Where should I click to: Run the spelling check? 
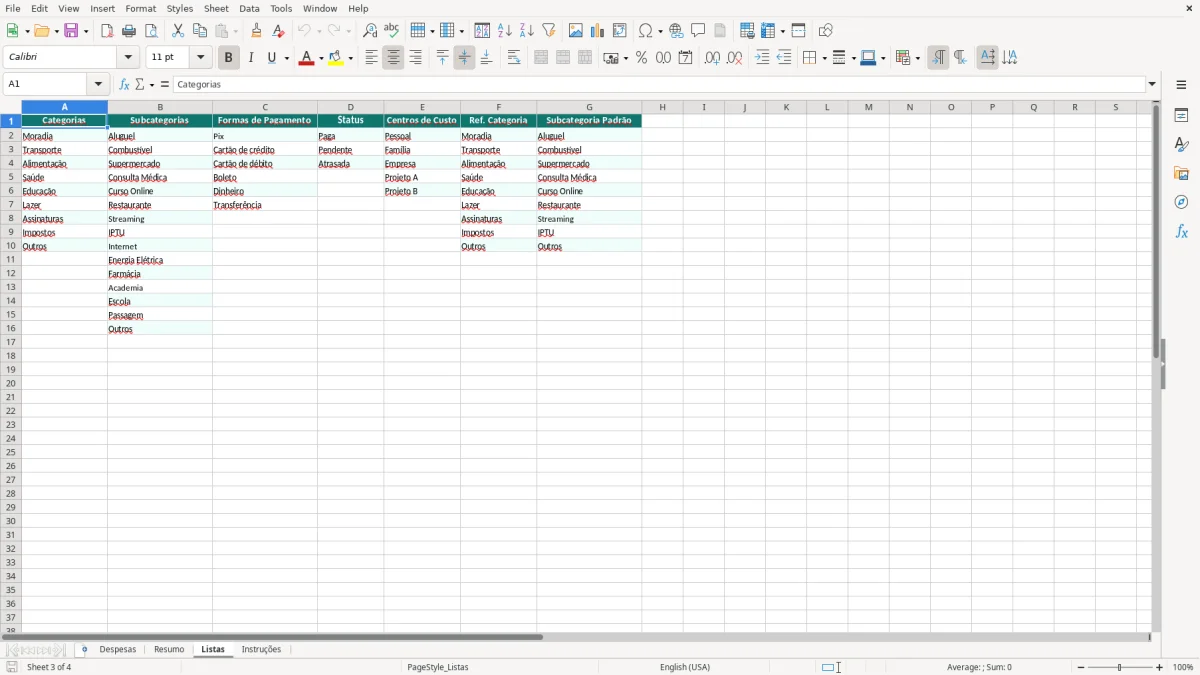tap(392, 31)
